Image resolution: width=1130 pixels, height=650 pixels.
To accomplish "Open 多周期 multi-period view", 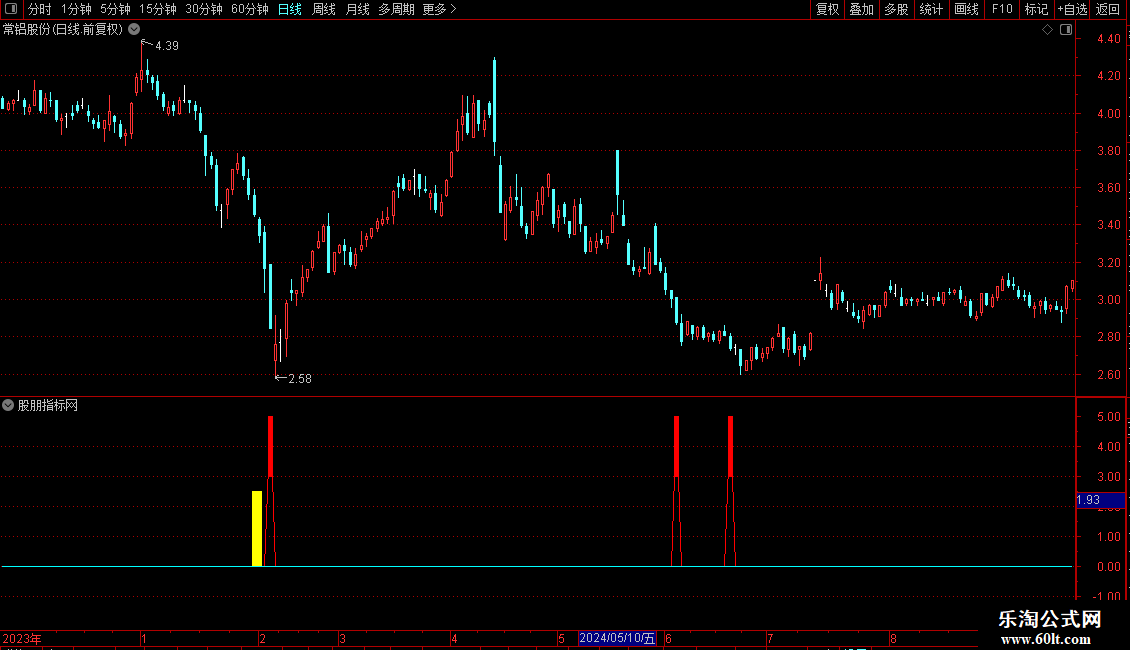I will tap(396, 9).
